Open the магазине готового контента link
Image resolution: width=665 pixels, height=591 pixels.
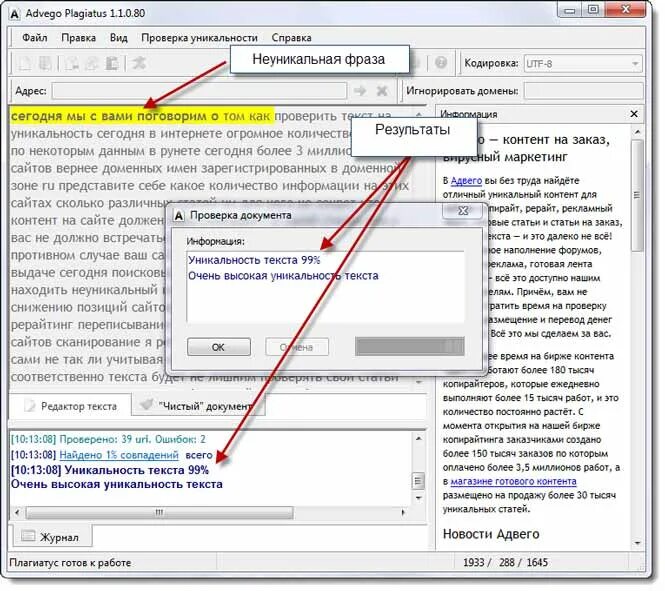(513, 482)
